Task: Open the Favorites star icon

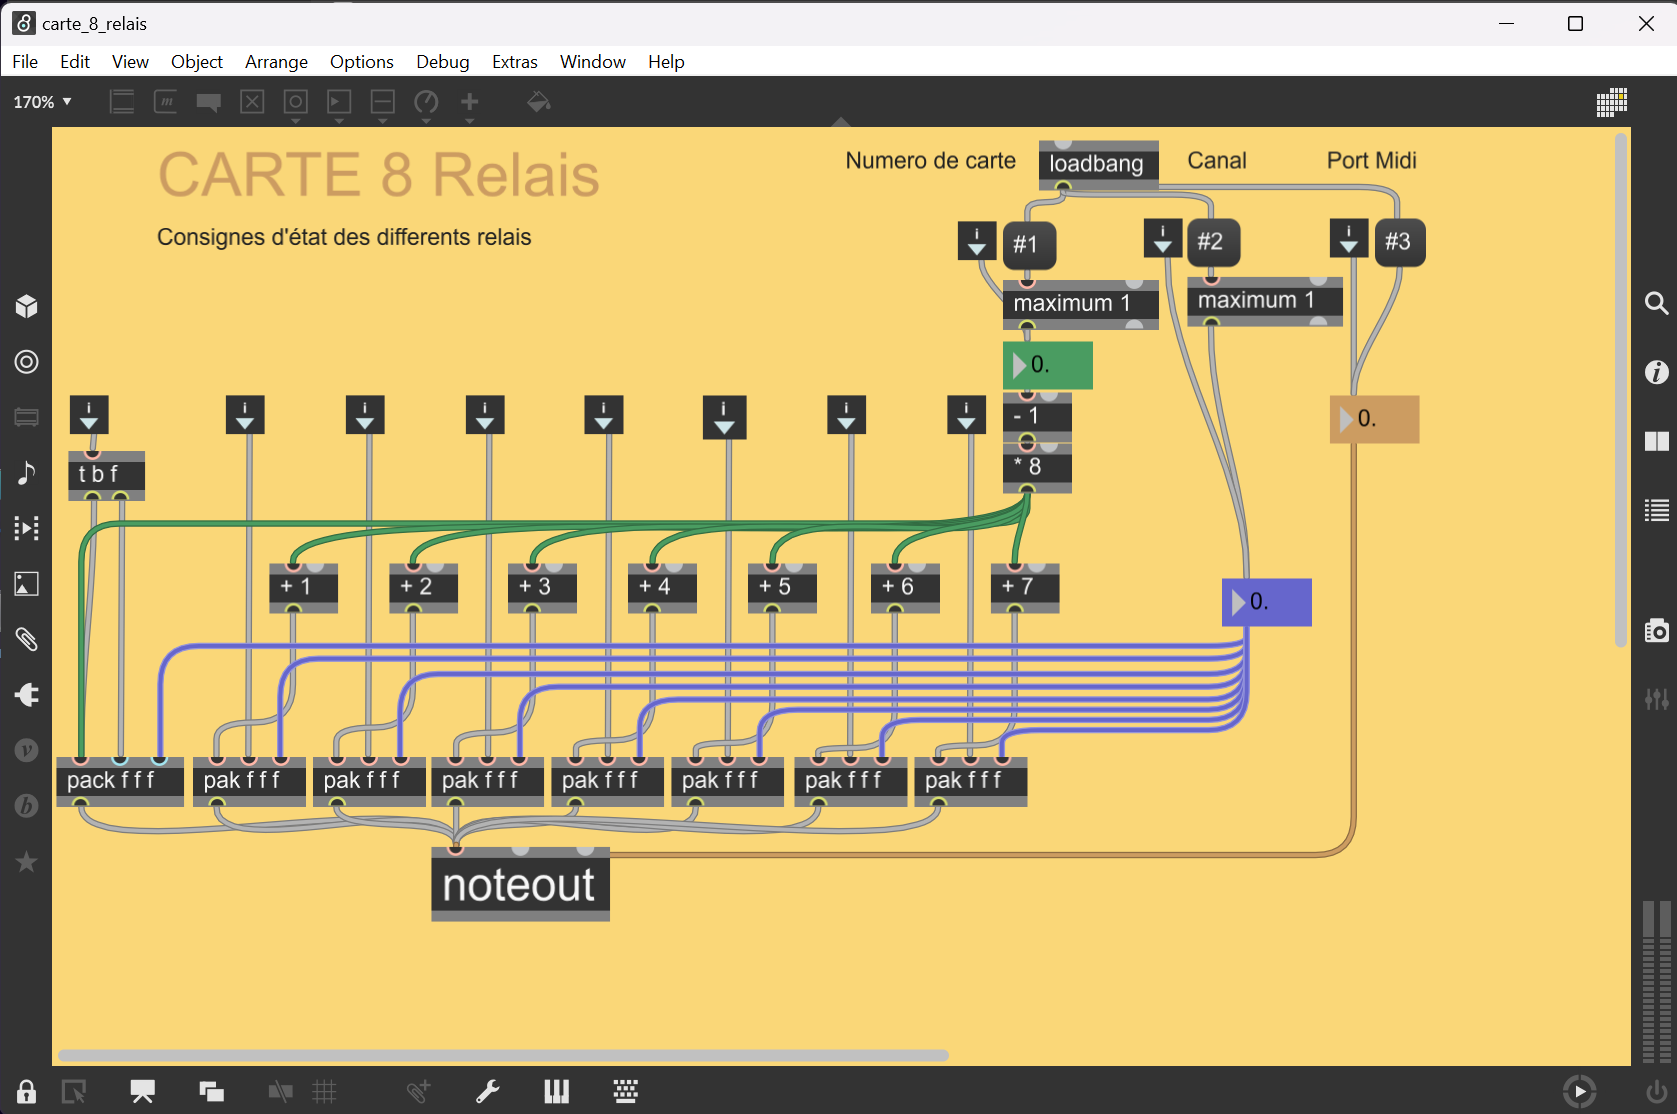Action: (x=27, y=862)
